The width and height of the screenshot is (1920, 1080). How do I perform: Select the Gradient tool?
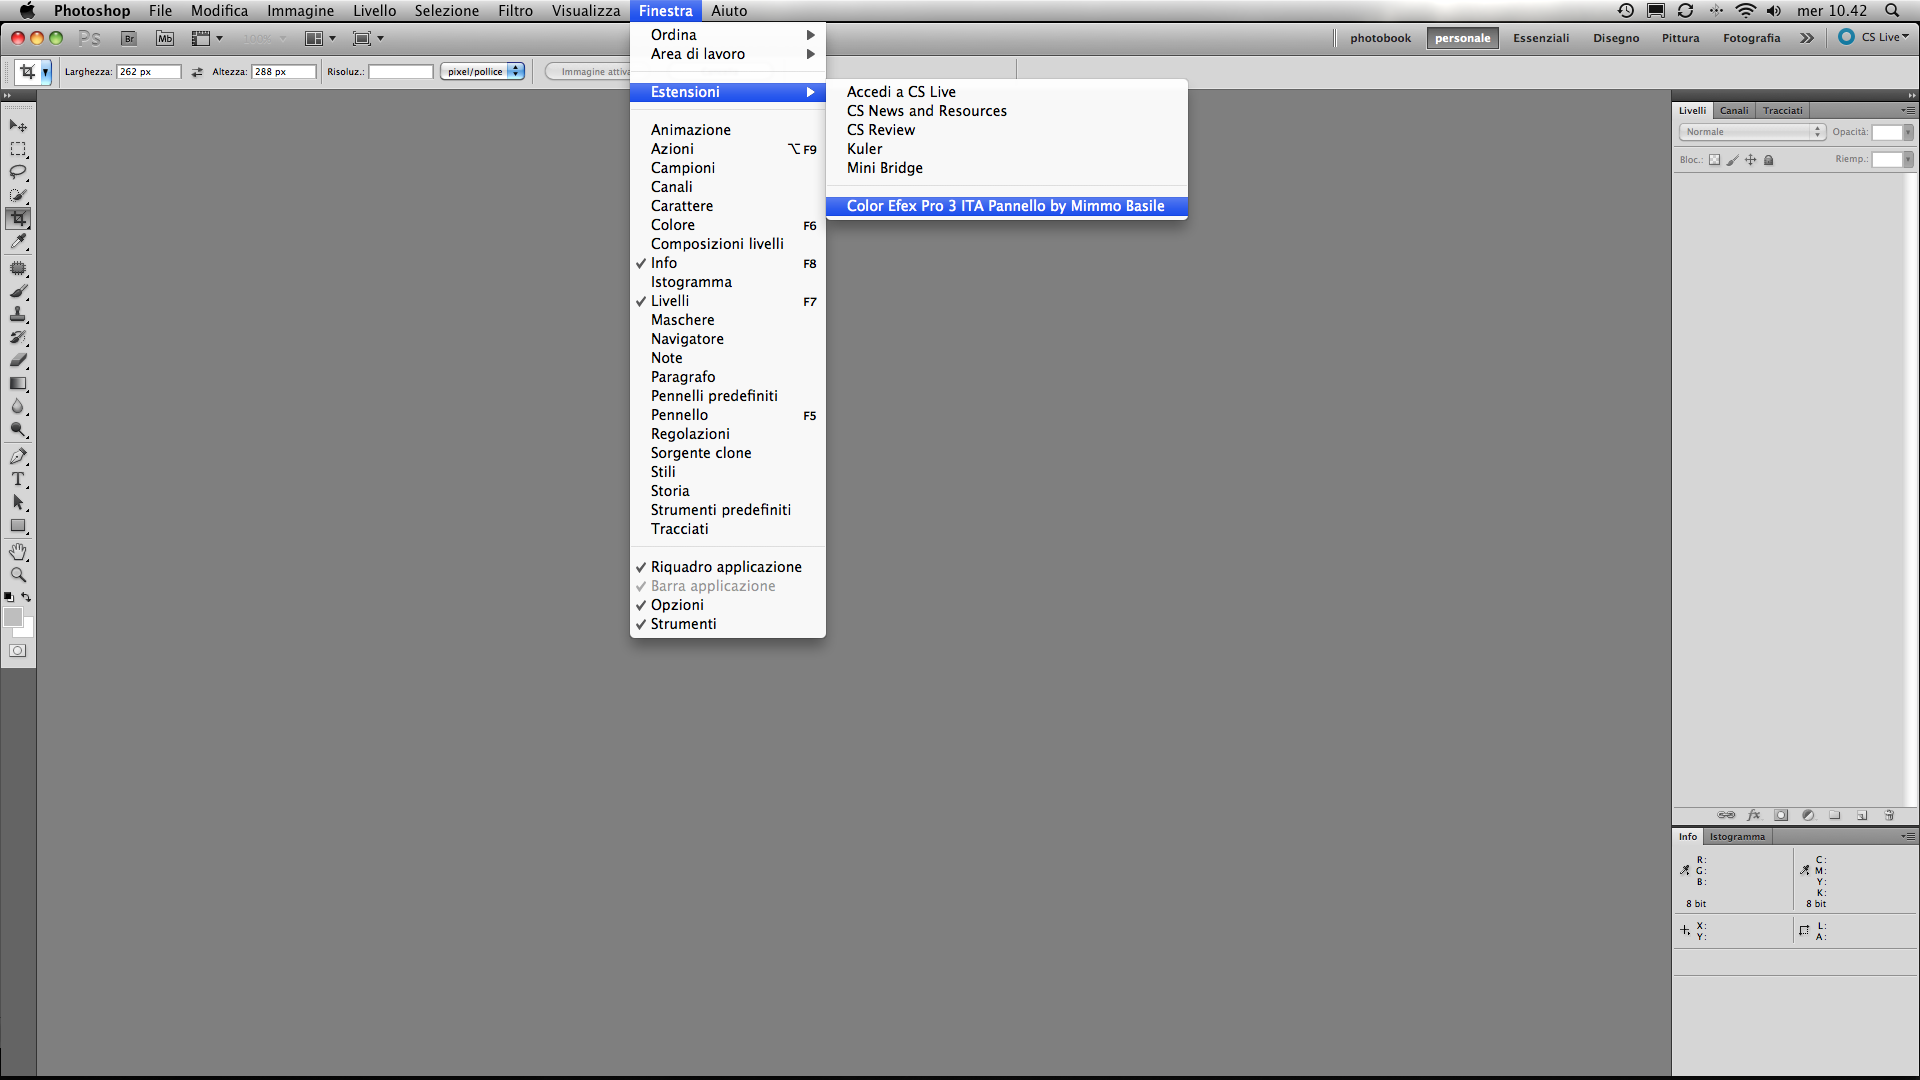[18, 384]
